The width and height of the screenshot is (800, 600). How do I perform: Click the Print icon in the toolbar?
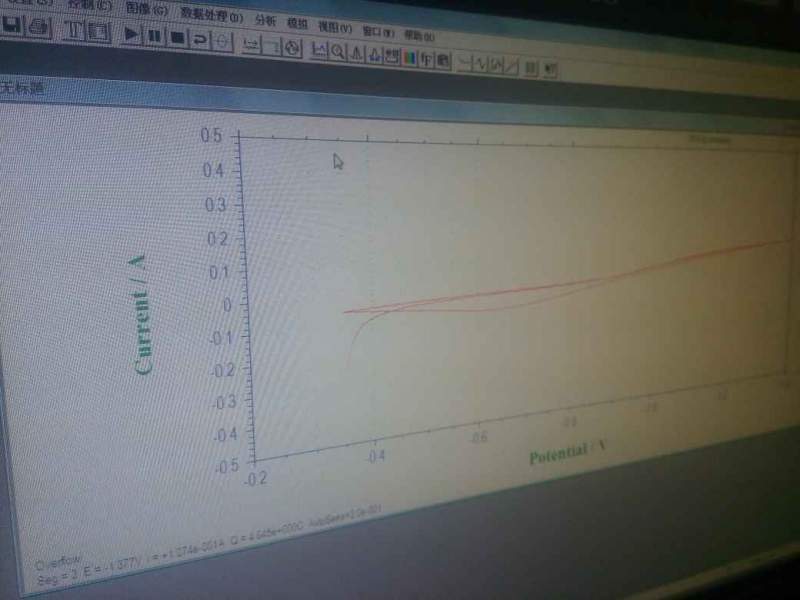click(x=39, y=27)
